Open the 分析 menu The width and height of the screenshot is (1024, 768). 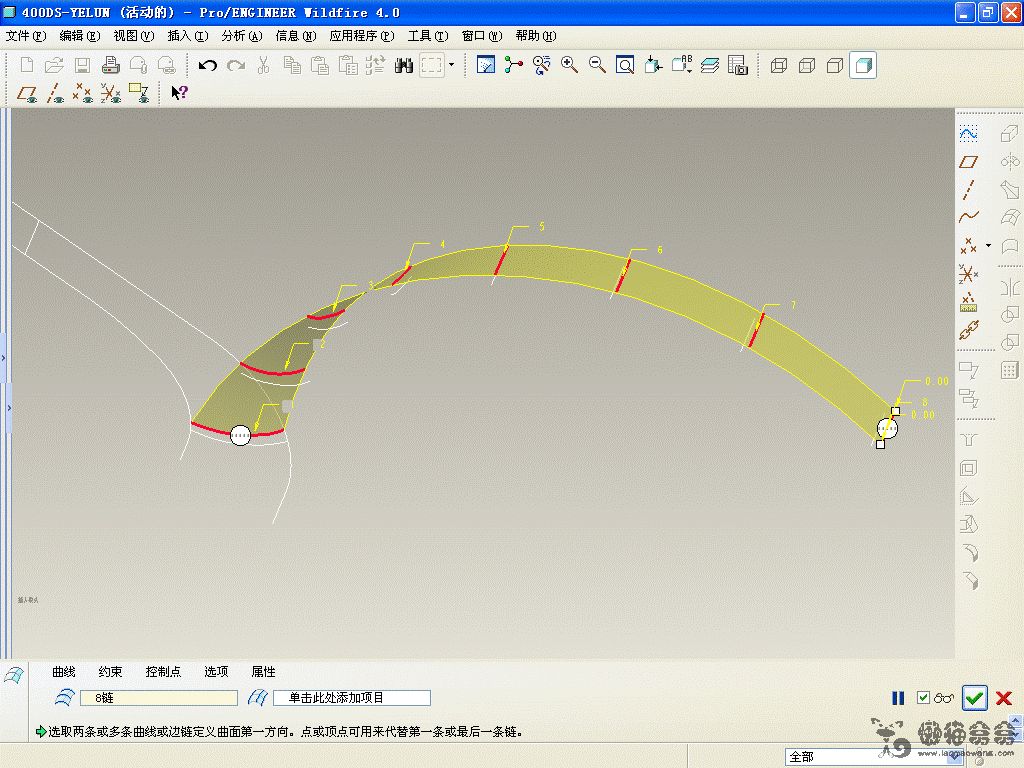242,36
